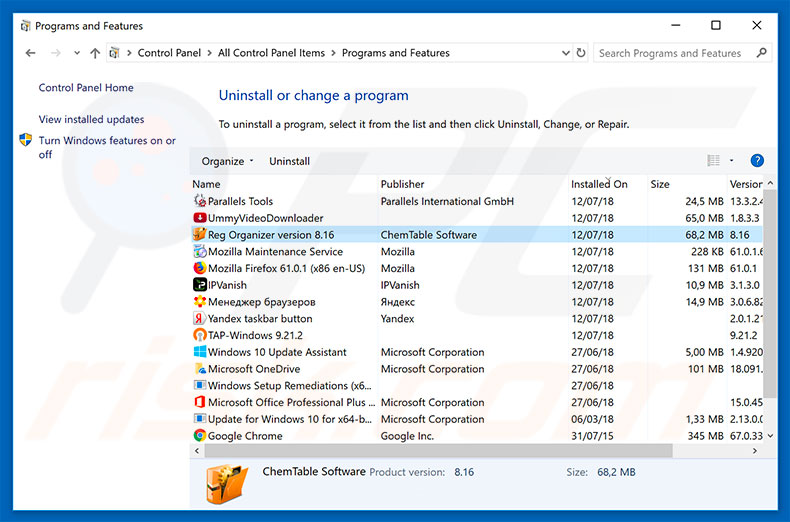Click the Google Chrome icon in list
The image size is (790, 522).
(200, 435)
